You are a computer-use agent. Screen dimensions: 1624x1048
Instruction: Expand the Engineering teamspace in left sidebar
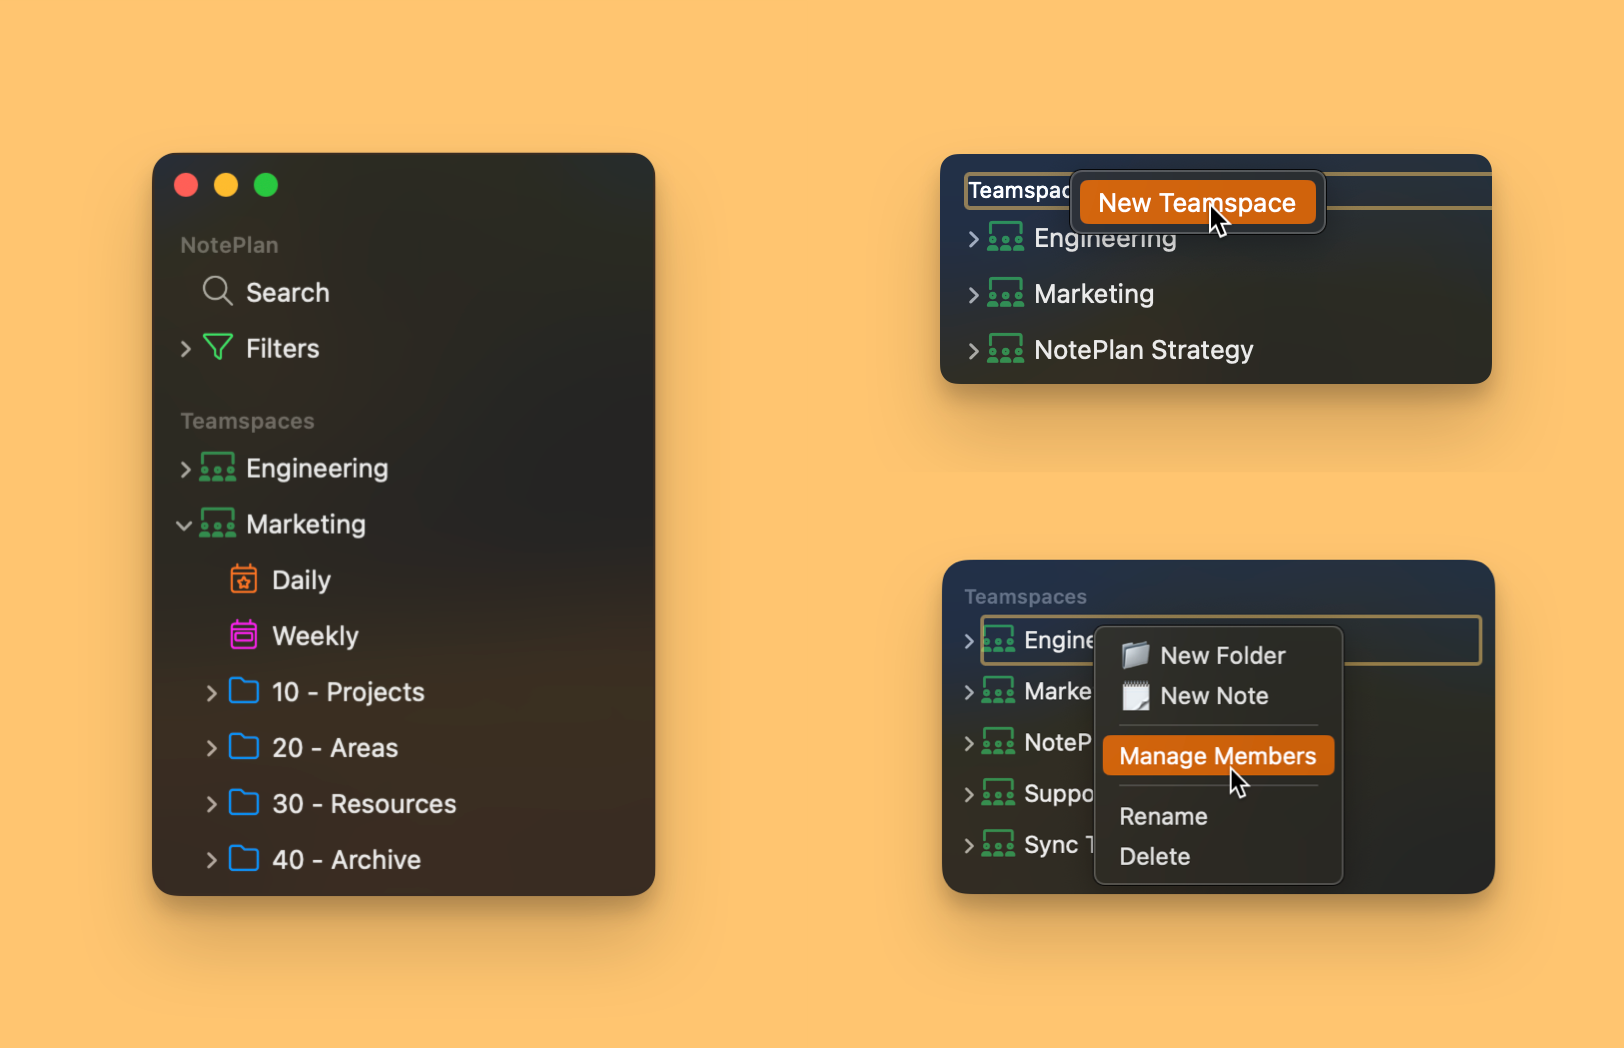185,468
